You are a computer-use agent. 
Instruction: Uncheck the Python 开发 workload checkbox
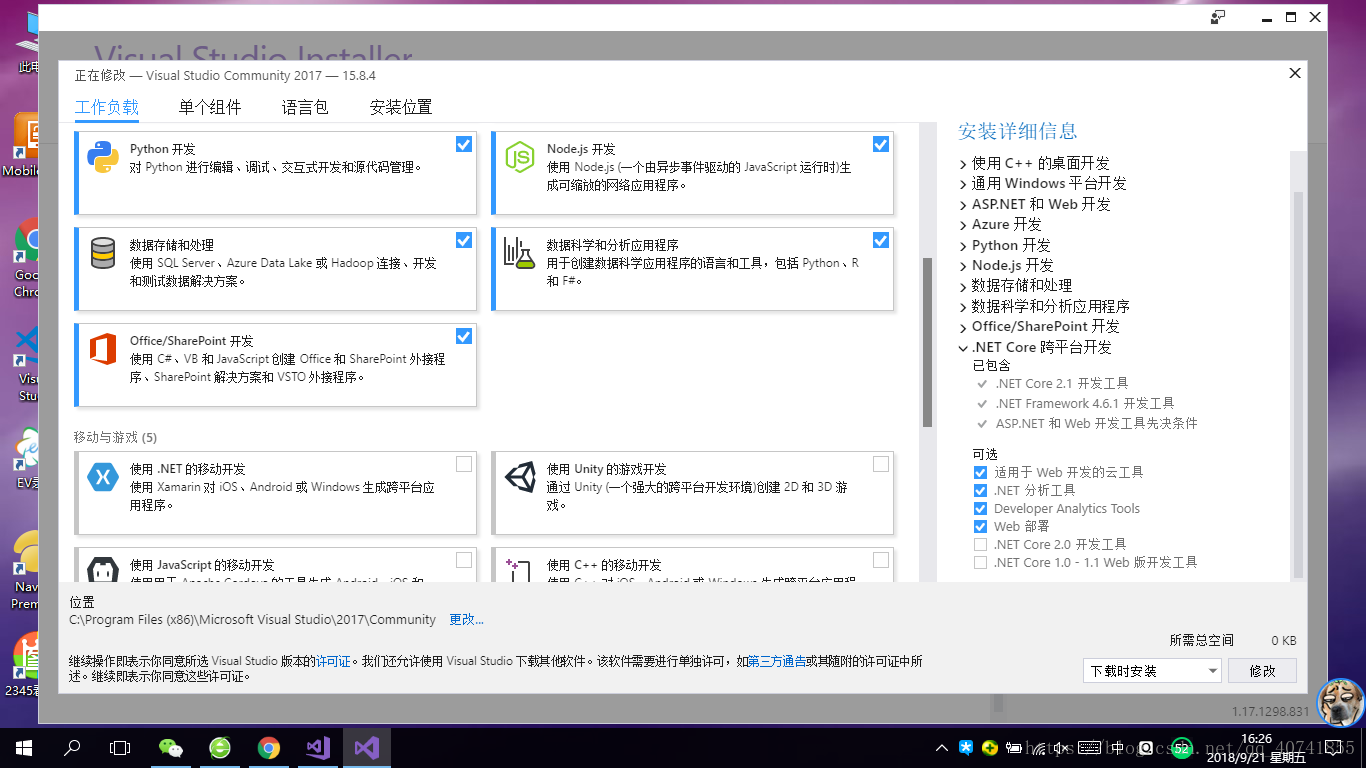point(464,144)
